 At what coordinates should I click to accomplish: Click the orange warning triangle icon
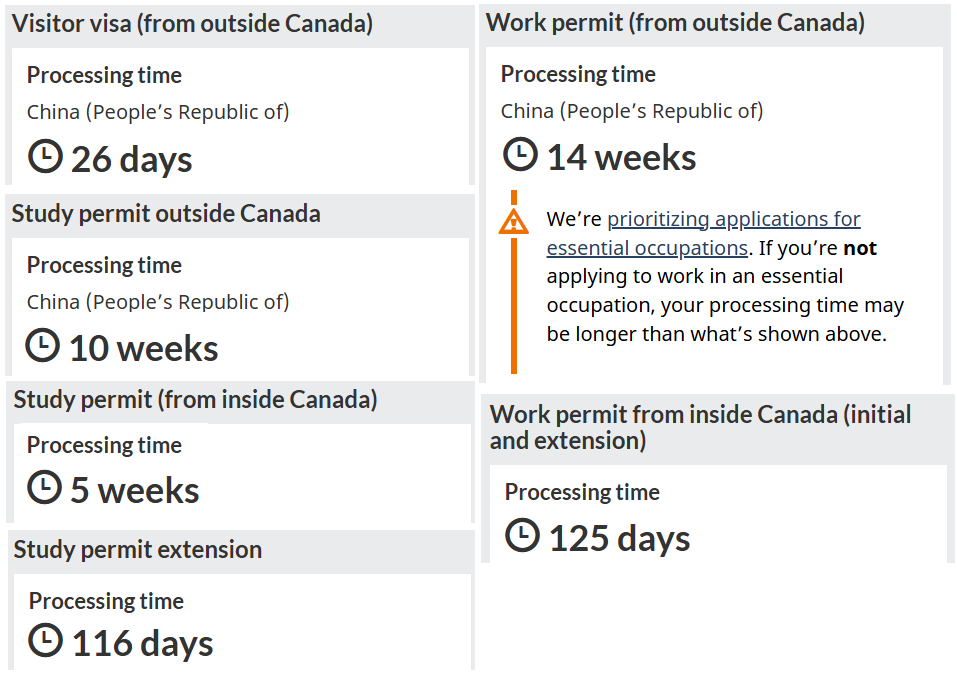514,222
